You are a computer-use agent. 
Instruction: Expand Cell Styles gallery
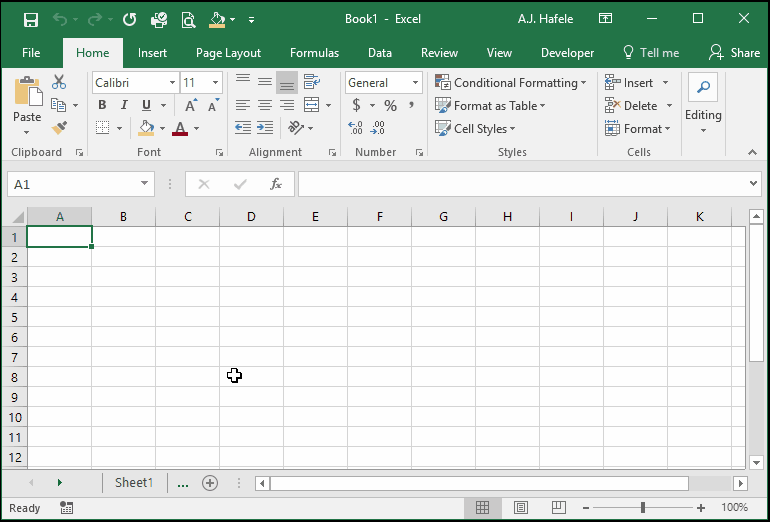(x=475, y=129)
